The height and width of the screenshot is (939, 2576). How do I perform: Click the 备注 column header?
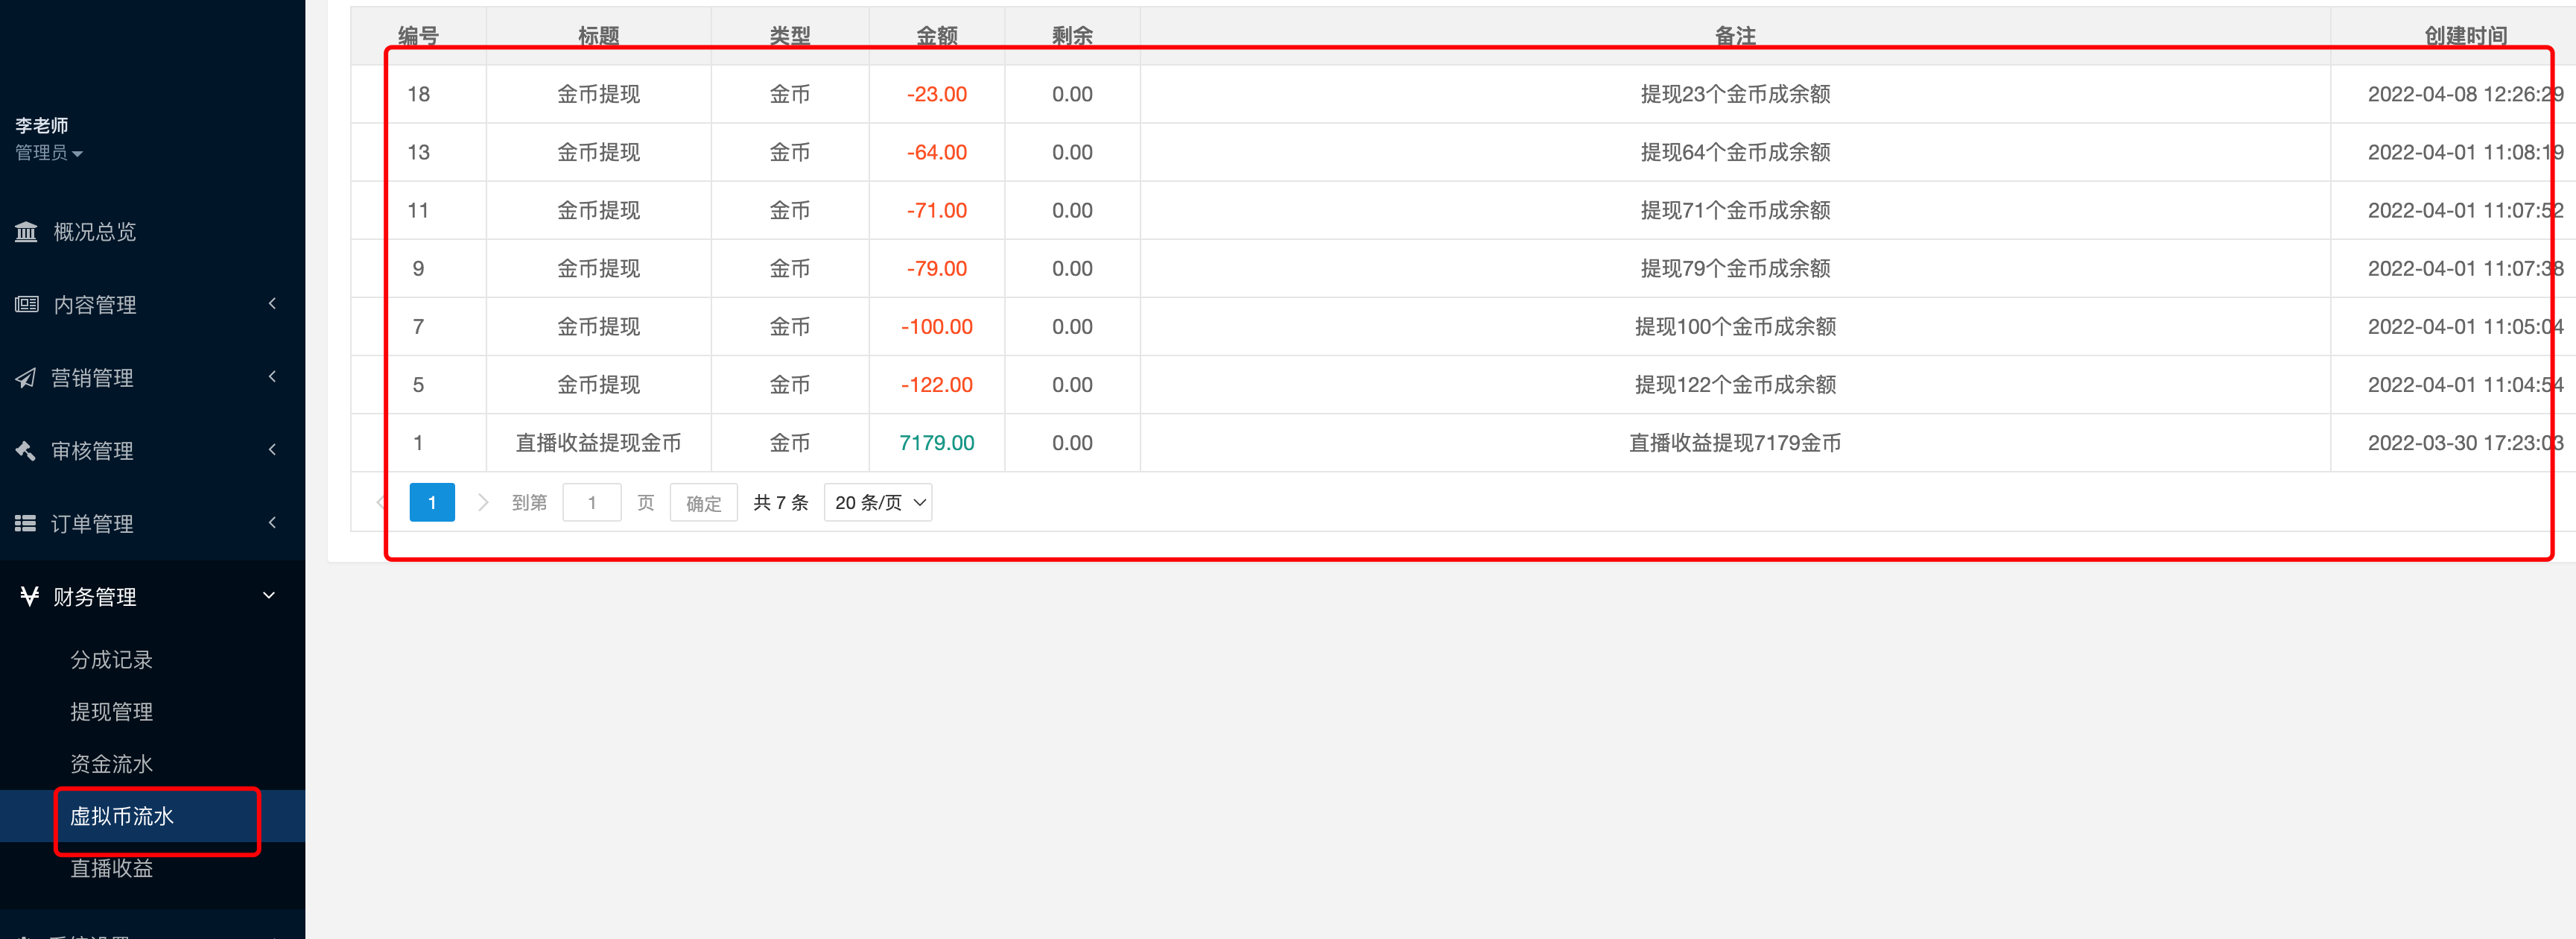point(1735,36)
